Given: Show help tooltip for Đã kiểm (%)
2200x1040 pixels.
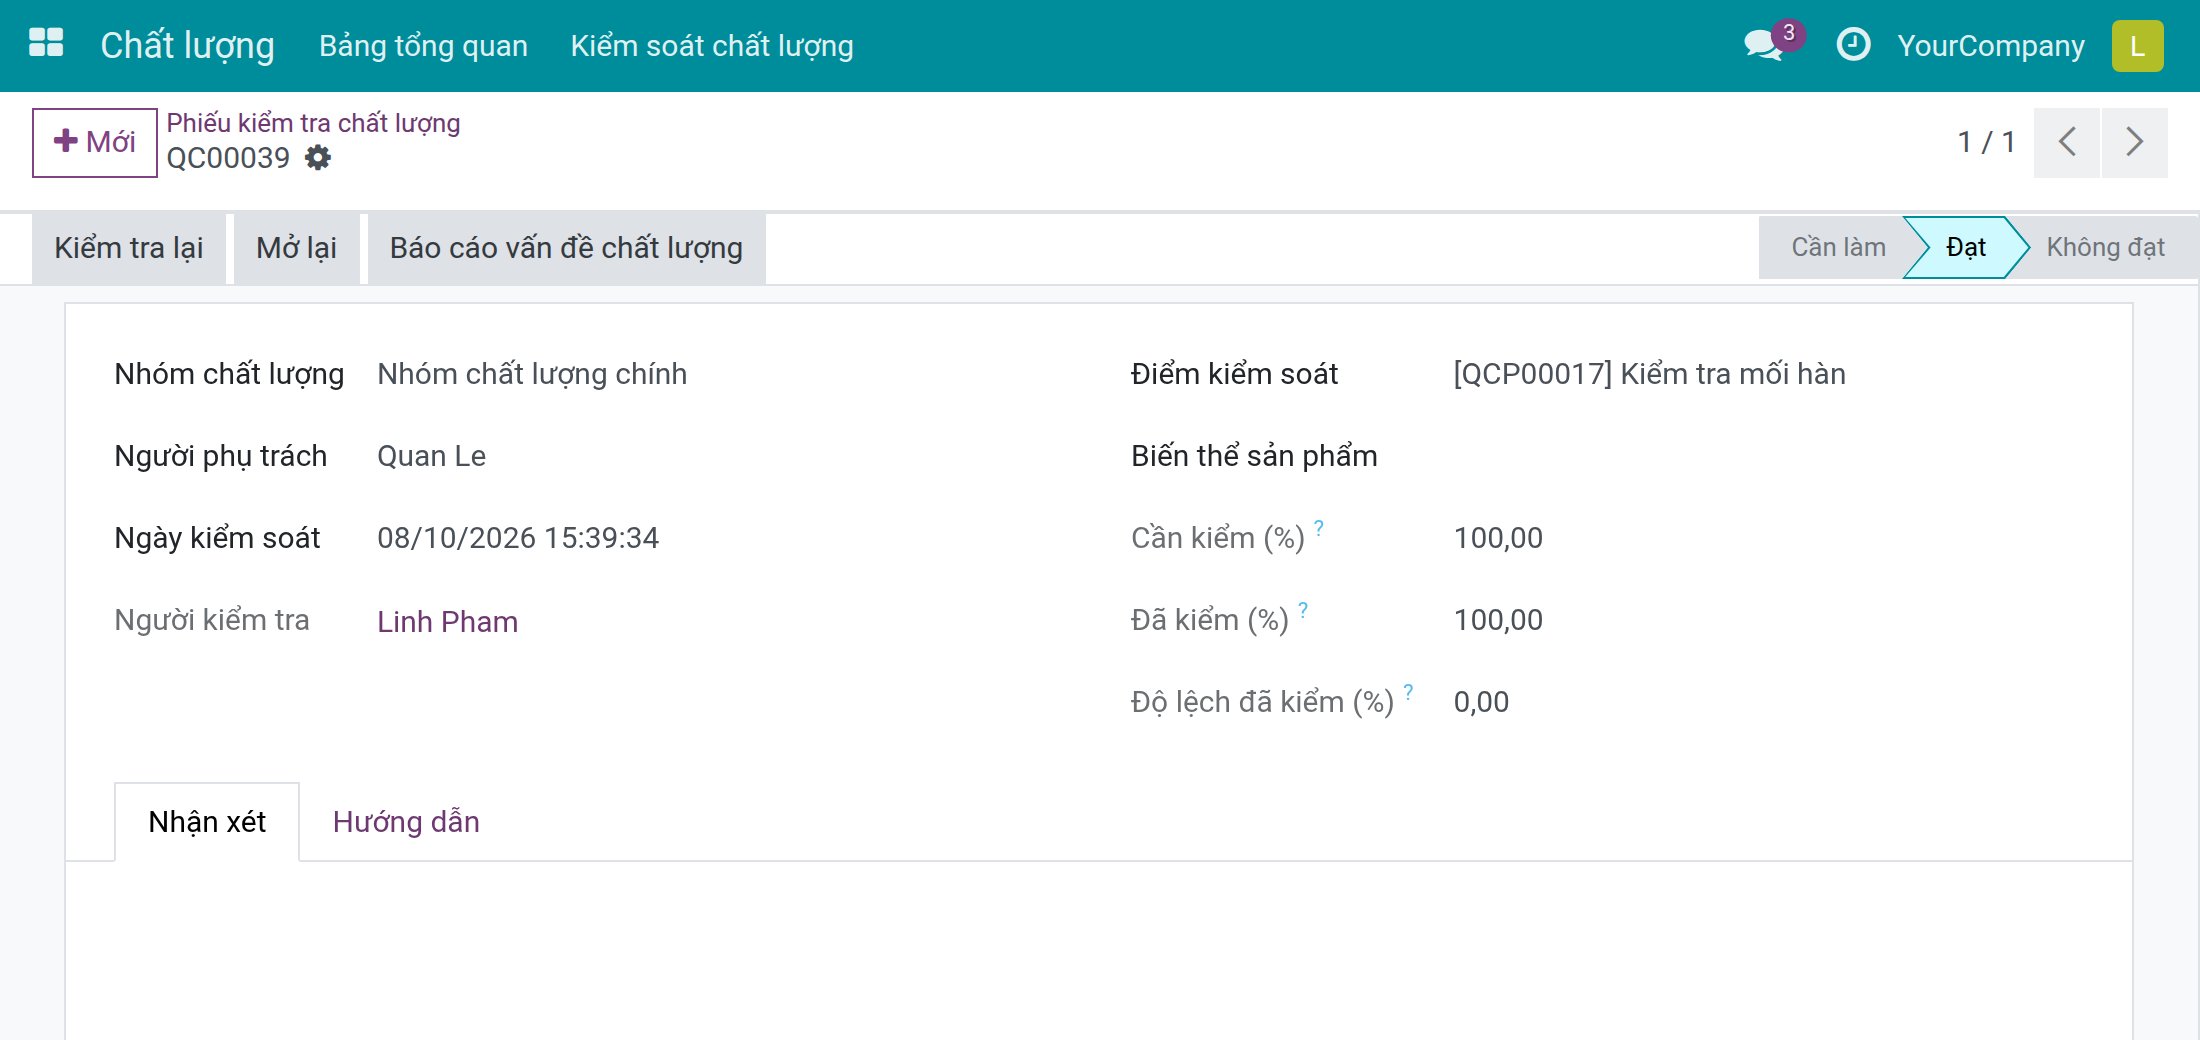Looking at the screenshot, I should point(1303,609).
